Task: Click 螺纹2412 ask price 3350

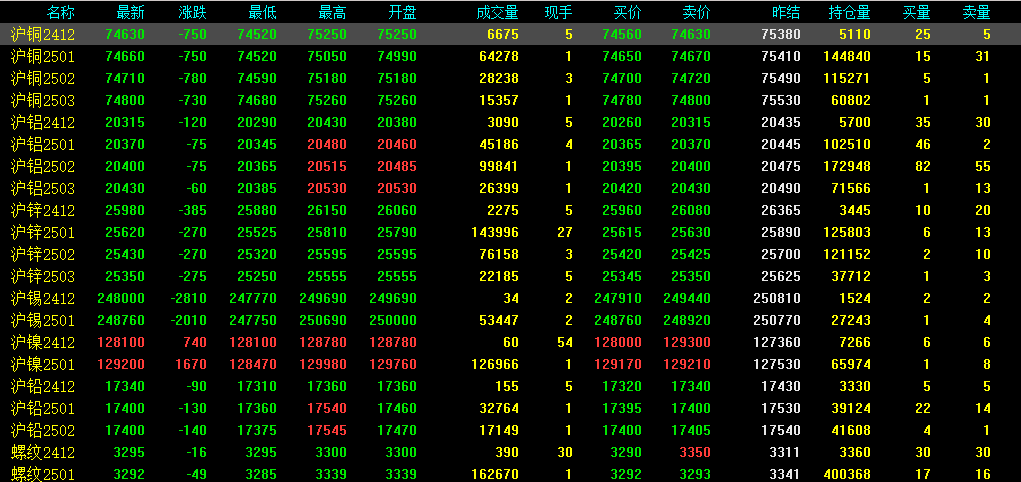Action: click(x=695, y=453)
